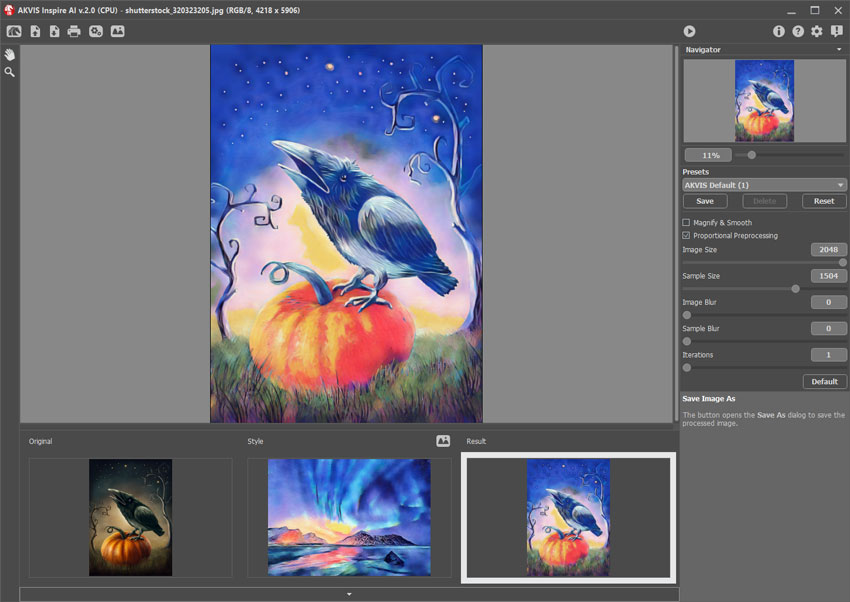Click the Sample Size 1504 value field
Image resolution: width=850 pixels, height=602 pixels.
pos(828,276)
